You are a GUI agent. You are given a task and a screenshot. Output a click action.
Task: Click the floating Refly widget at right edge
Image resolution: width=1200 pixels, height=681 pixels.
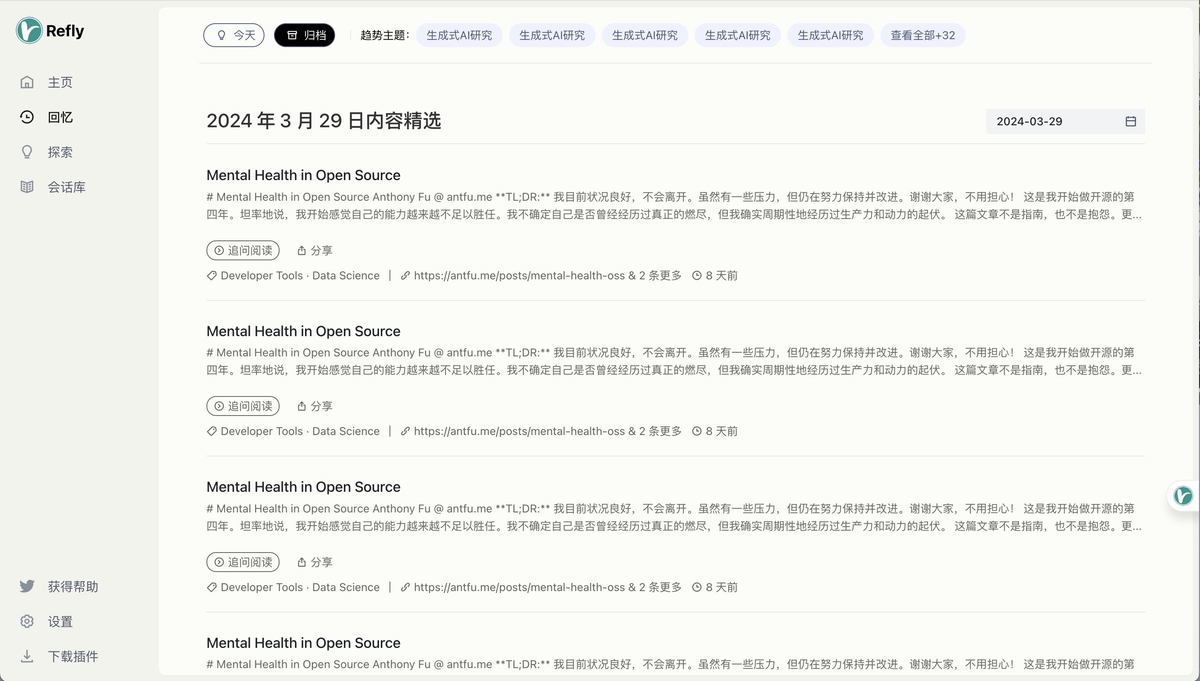coord(1184,496)
